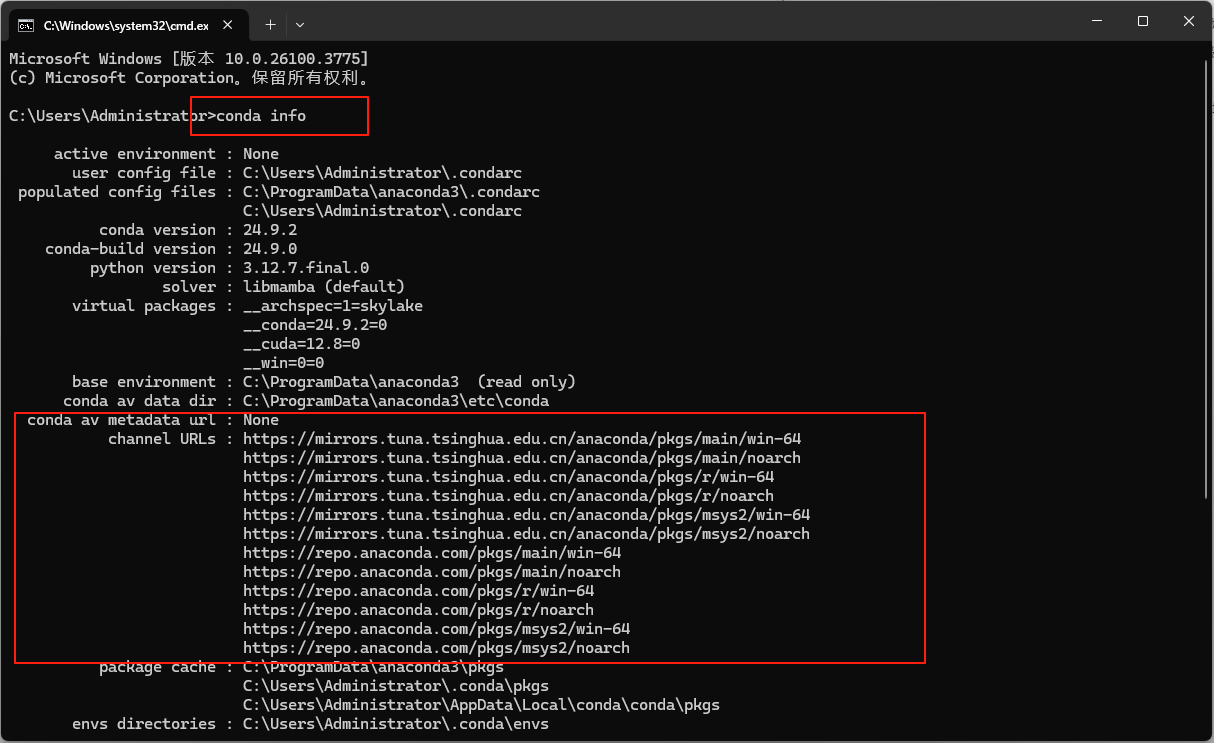This screenshot has height=743, width=1214.
Task: Click tsinghua mirror pkgs/msys2/win-64 URL
Action: click(526, 515)
